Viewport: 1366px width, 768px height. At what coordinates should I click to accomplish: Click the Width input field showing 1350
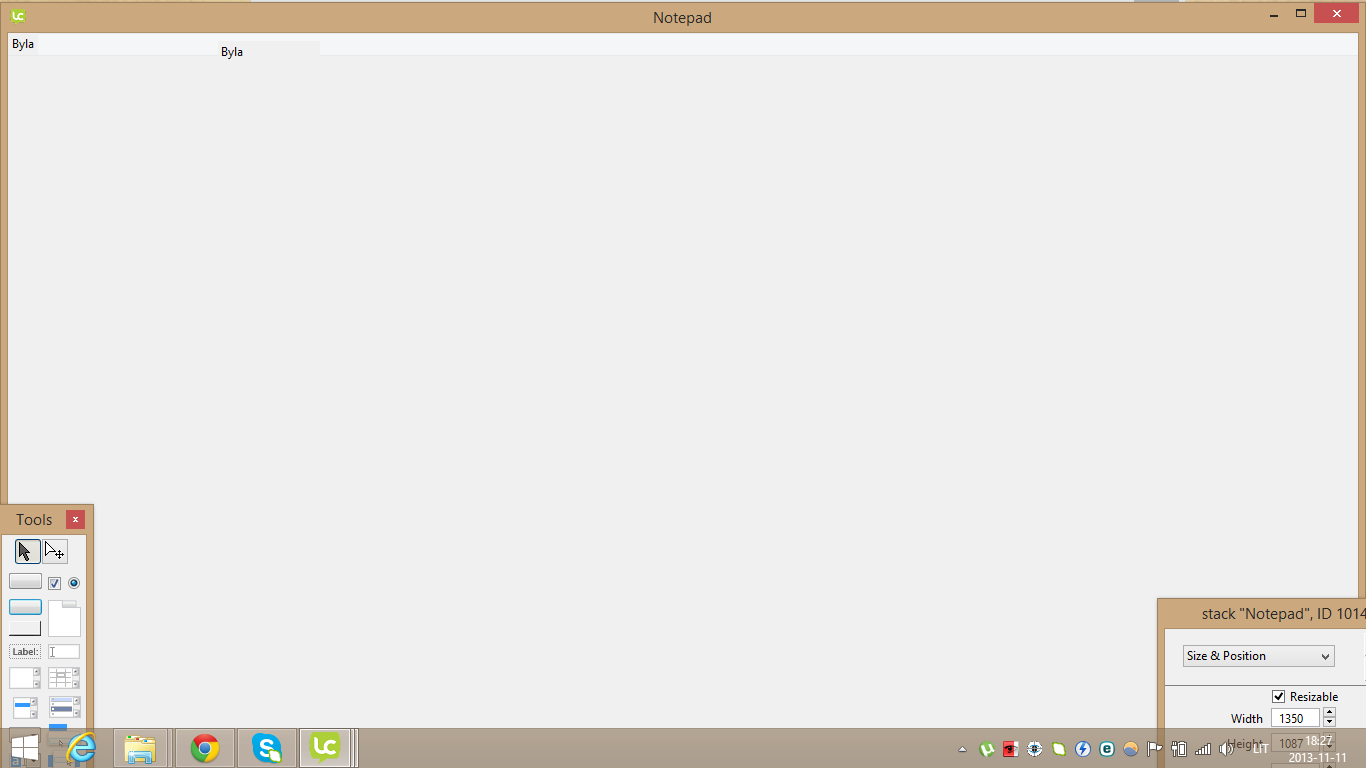[1295, 718]
